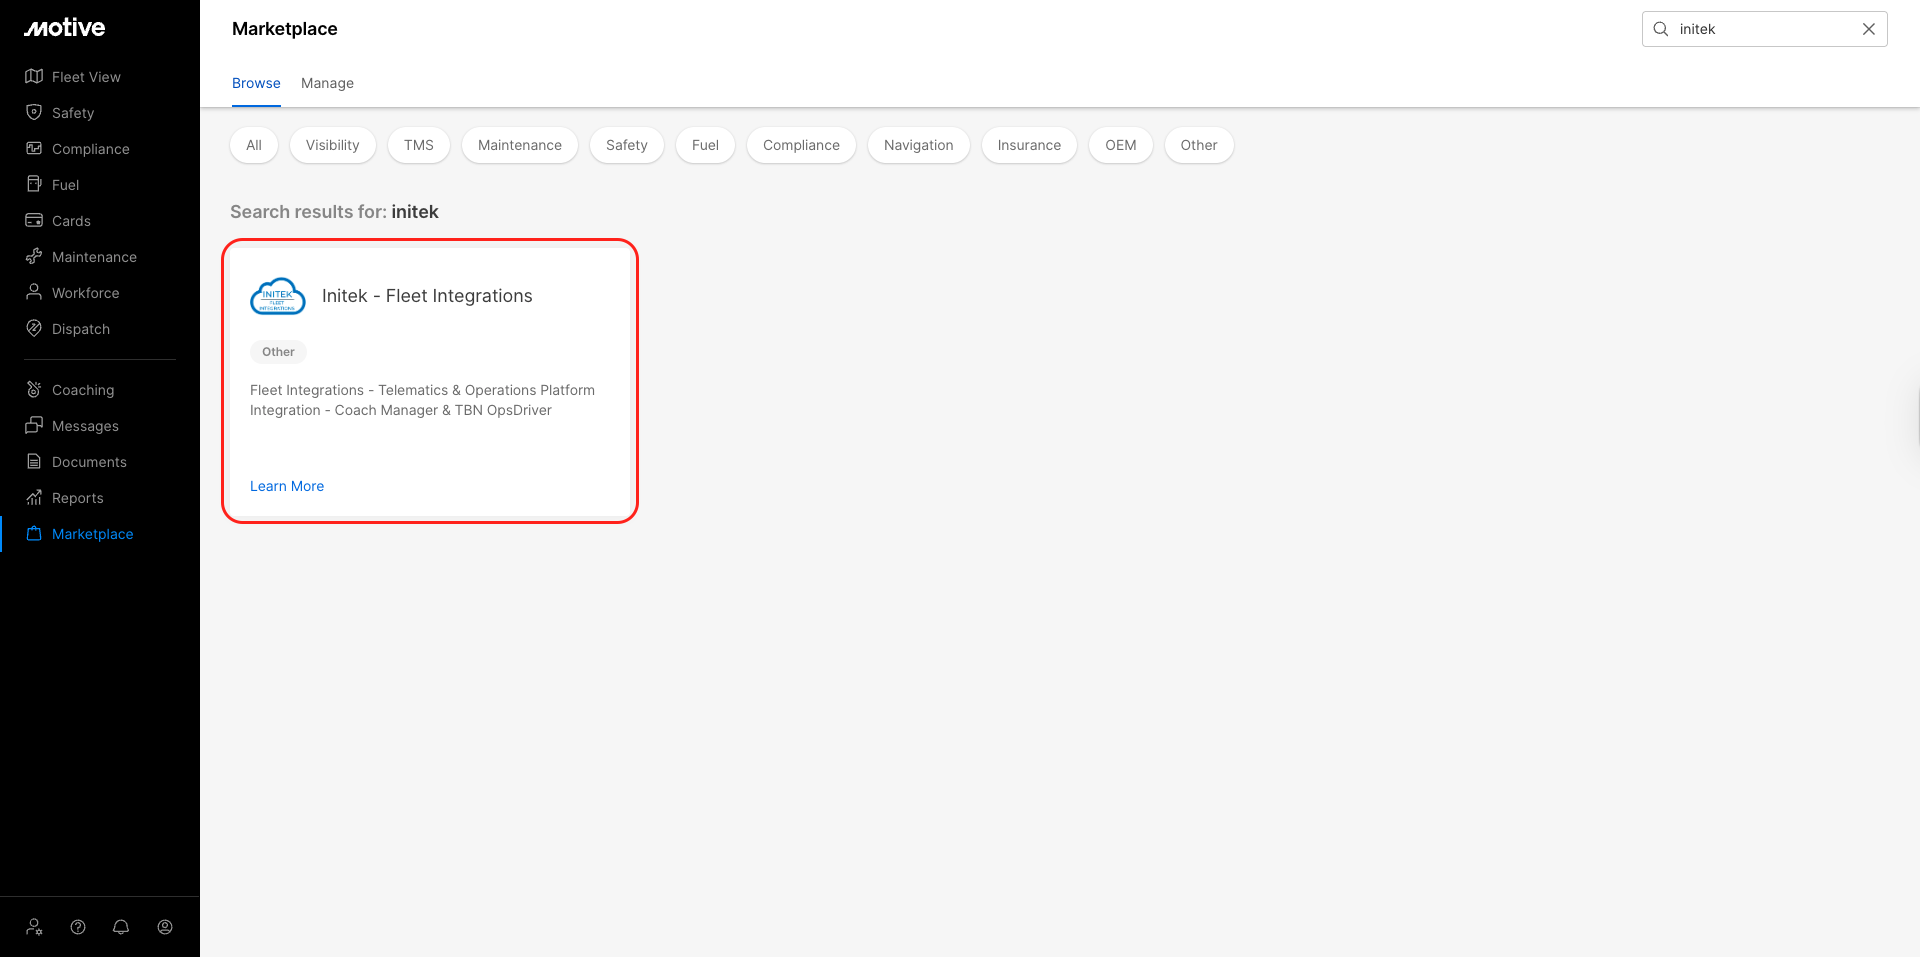1920x957 pixels.
Task: Click the Search results for initek heading
Action: tap(334, 212)
